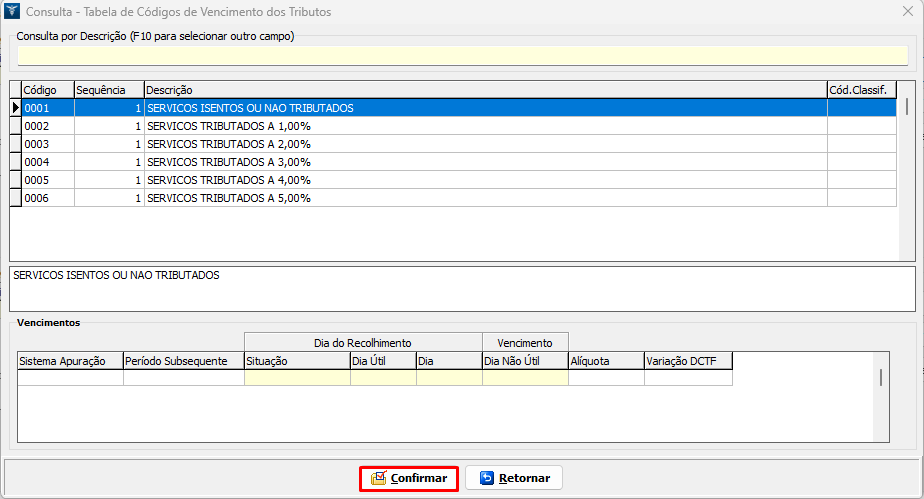This screenshot has width=924, height=499.
Task: Click the Confirmar button
Action: pyautogui.click(x=409, y=478)
